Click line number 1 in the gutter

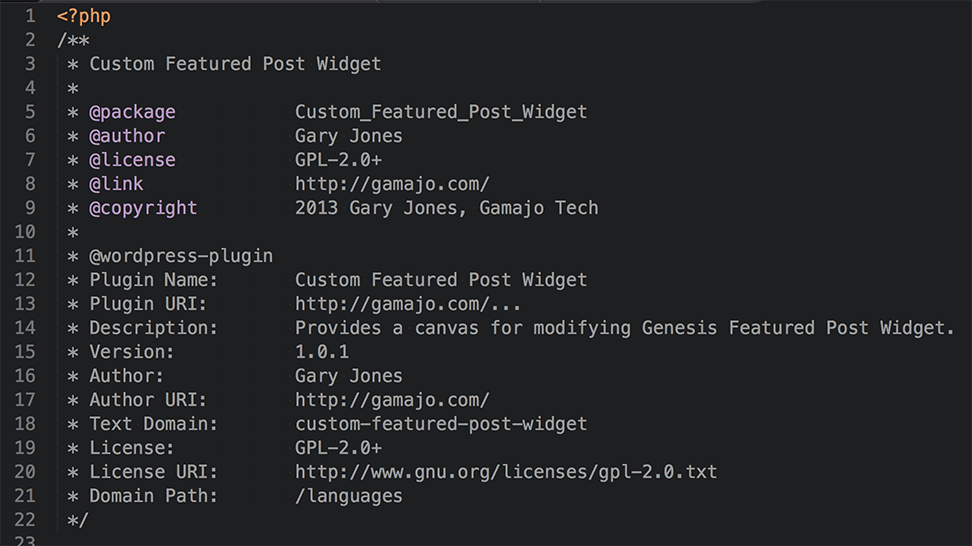(x=30, y=16)
